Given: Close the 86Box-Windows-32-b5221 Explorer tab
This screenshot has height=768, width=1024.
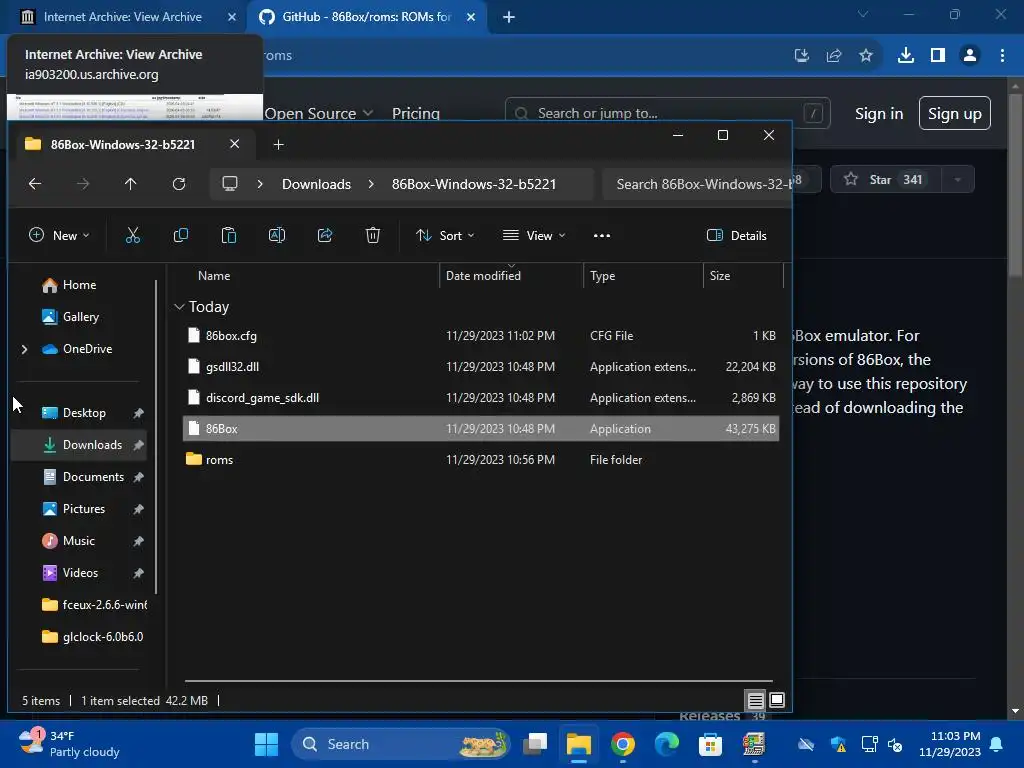Looking at the screenshot, I should point(234,144).
